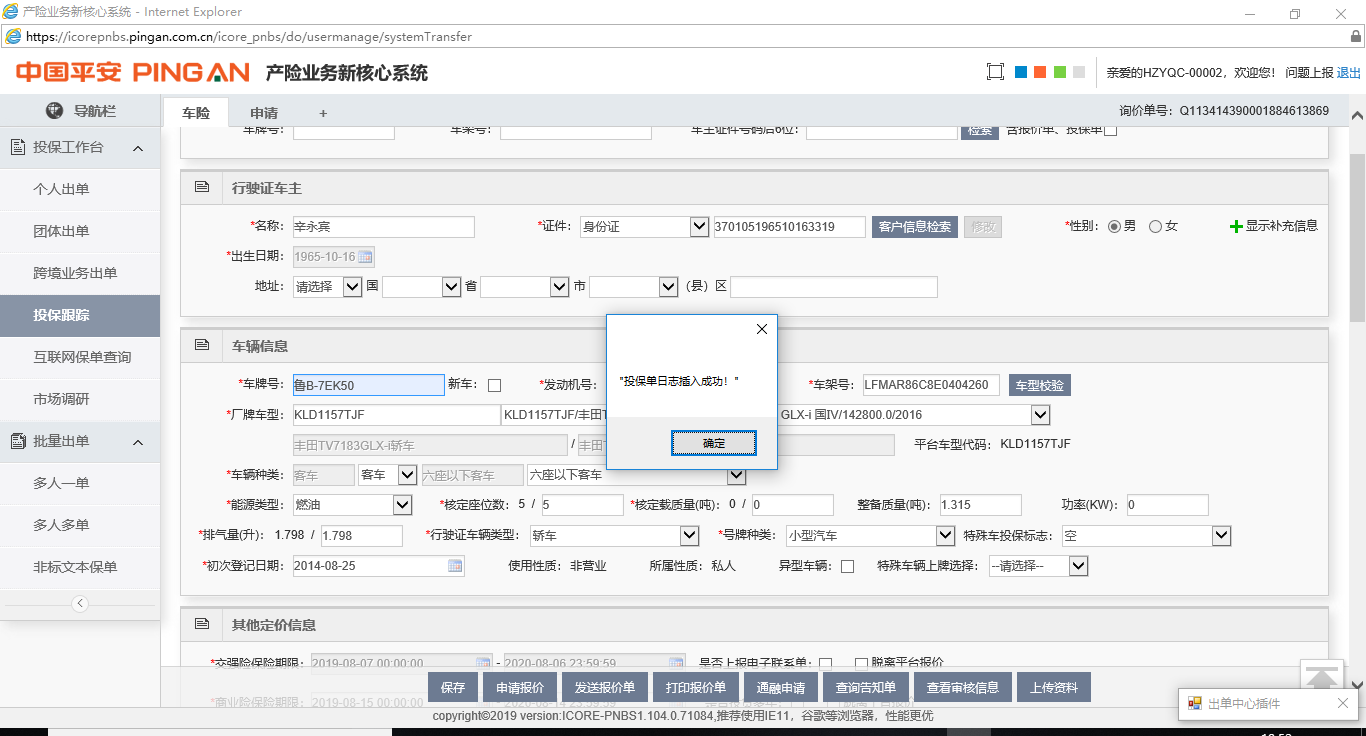This screenshot has width=1366, height=736.
Task: Click the navigation bar compass icon
Action: coord(54,111)
